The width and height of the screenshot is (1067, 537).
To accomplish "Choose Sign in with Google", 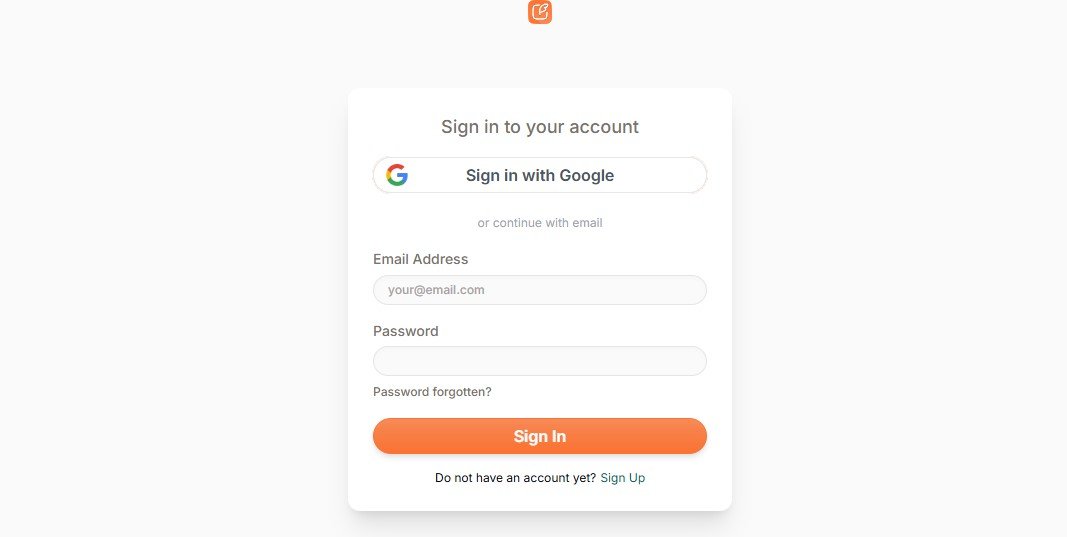I will pyautogui.click(x=540, y=175).
